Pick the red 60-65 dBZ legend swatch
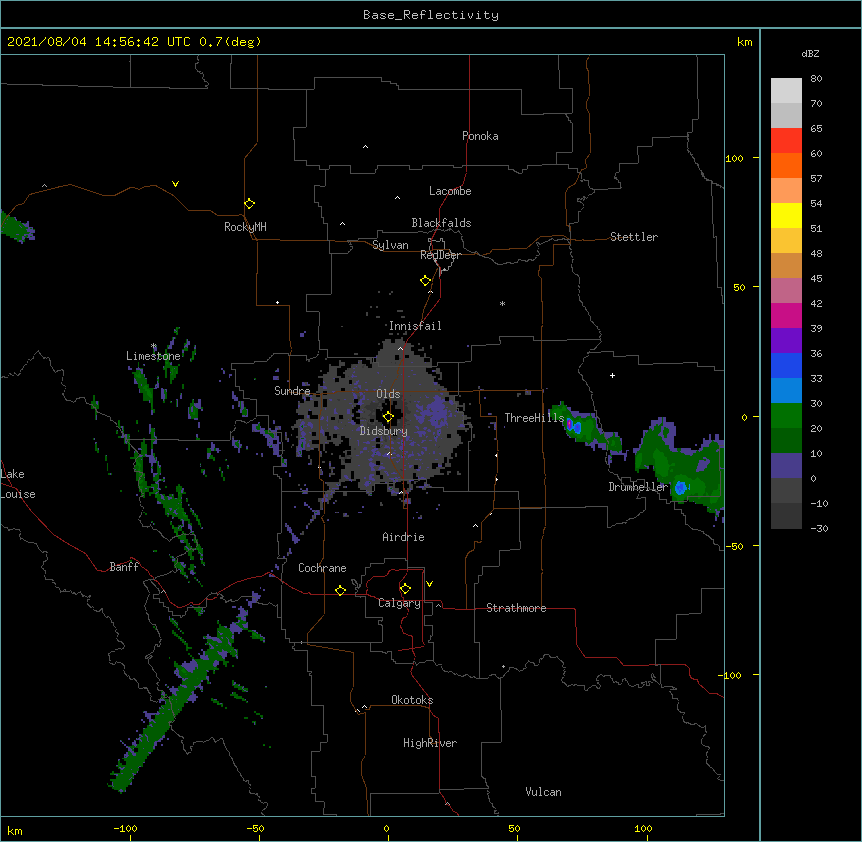Image resolution: width=862 pixels, height=842 pixels. (x=786, y=141)
